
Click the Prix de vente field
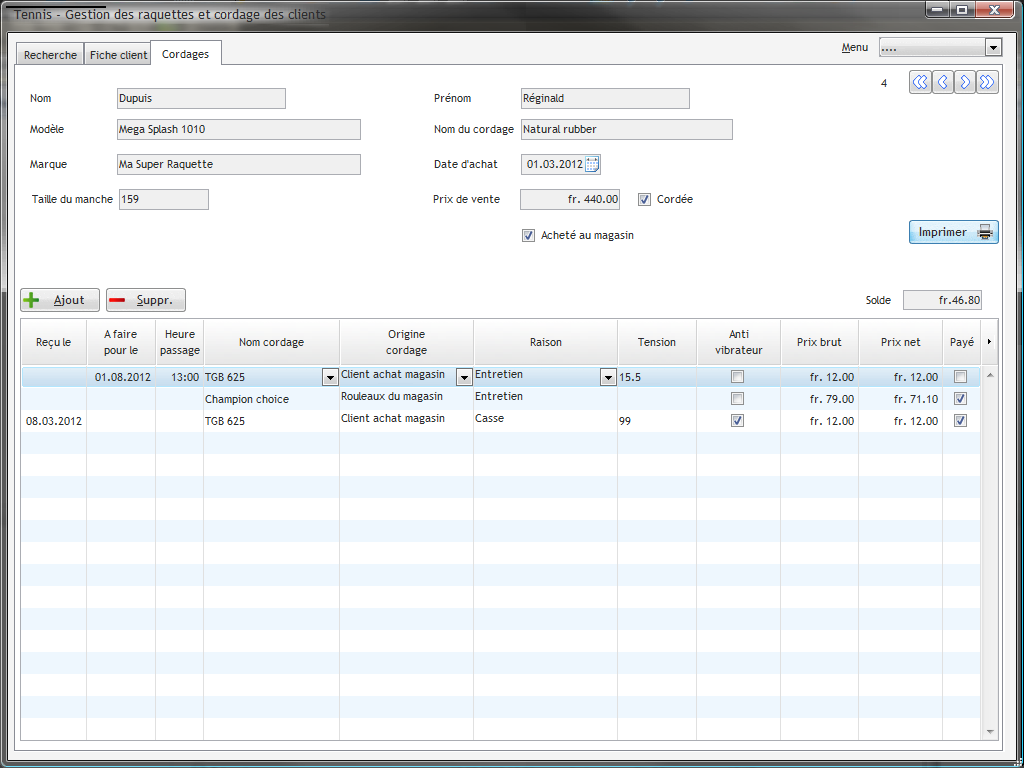coord(569,200)
